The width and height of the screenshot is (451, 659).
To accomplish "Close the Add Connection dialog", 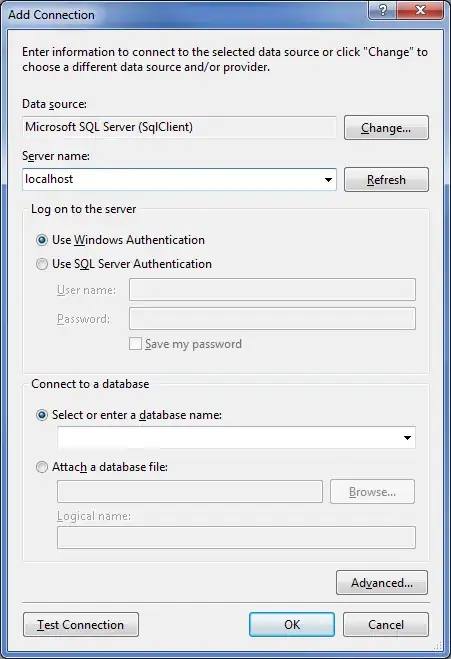I will tap(420, 10).
